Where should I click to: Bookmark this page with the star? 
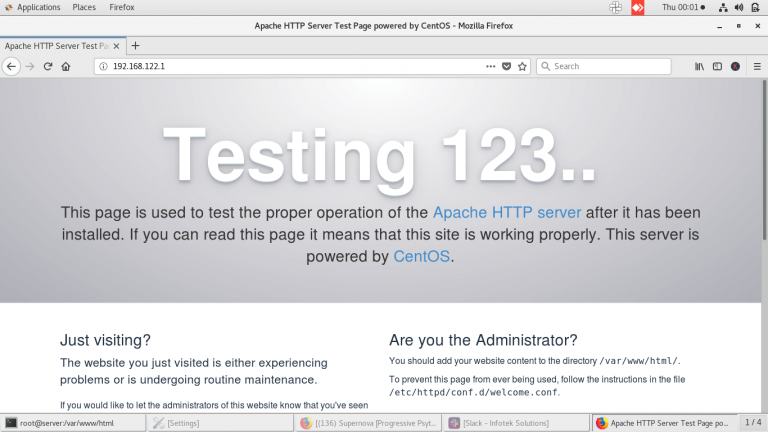pyautogui.click(x=522, y=66)
